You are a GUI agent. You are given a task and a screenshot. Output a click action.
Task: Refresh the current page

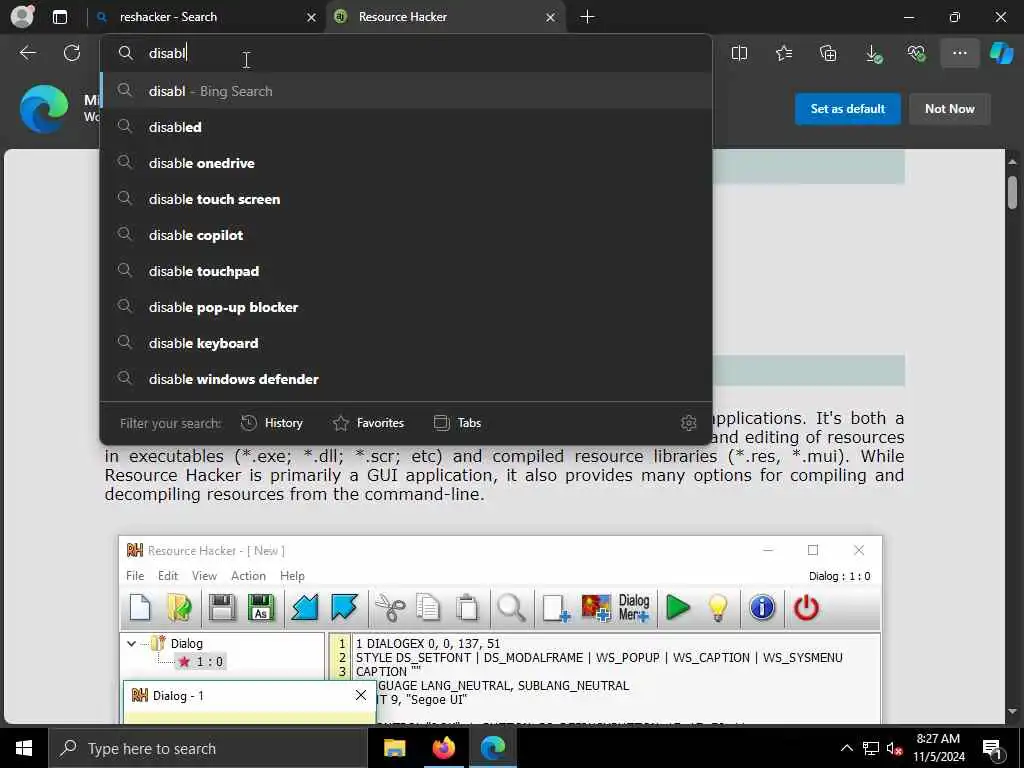(72, 53)
